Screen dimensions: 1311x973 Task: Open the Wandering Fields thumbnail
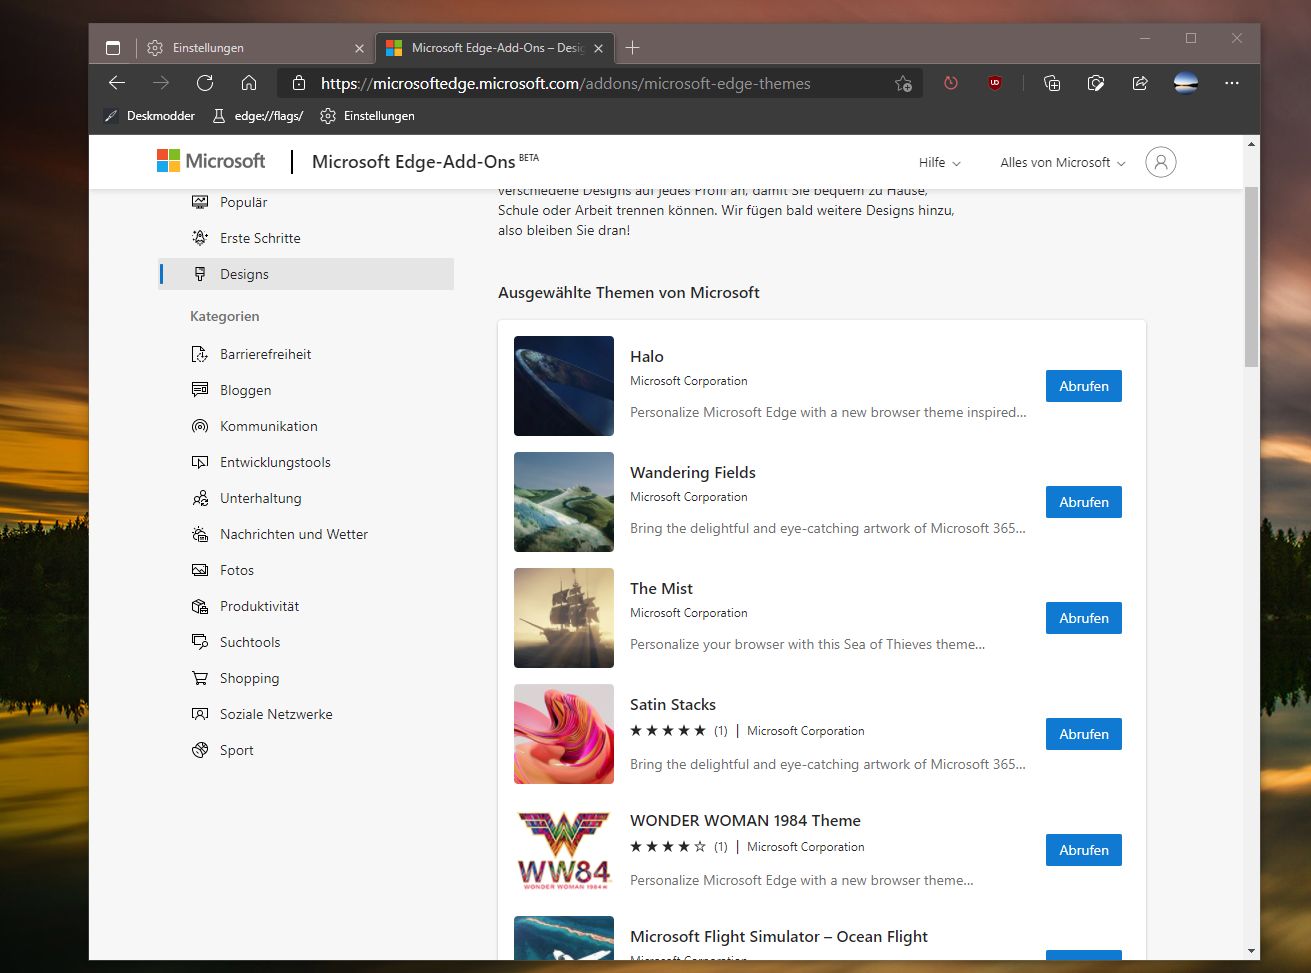[x=564, y=502]
